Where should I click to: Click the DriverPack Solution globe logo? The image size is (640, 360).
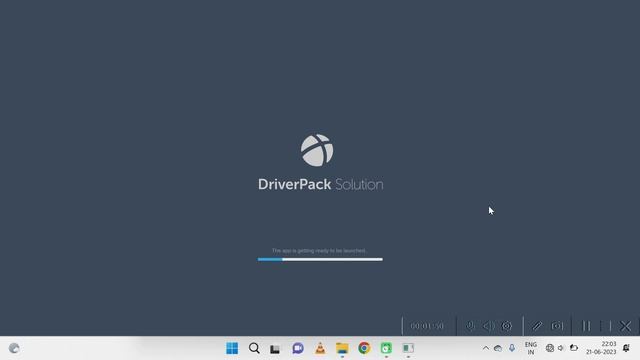pos(317,150)
